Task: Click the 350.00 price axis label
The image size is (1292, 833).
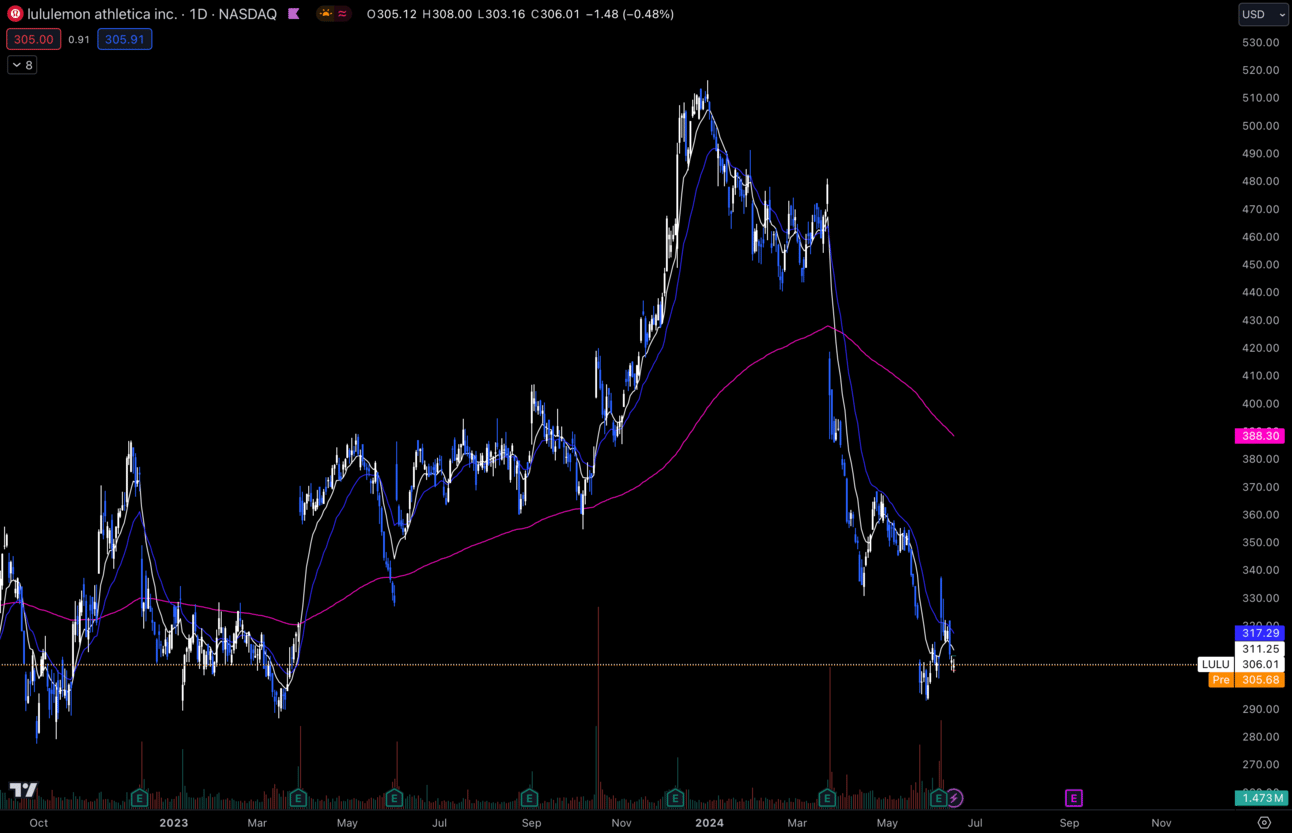Action: pos(1260,542)
